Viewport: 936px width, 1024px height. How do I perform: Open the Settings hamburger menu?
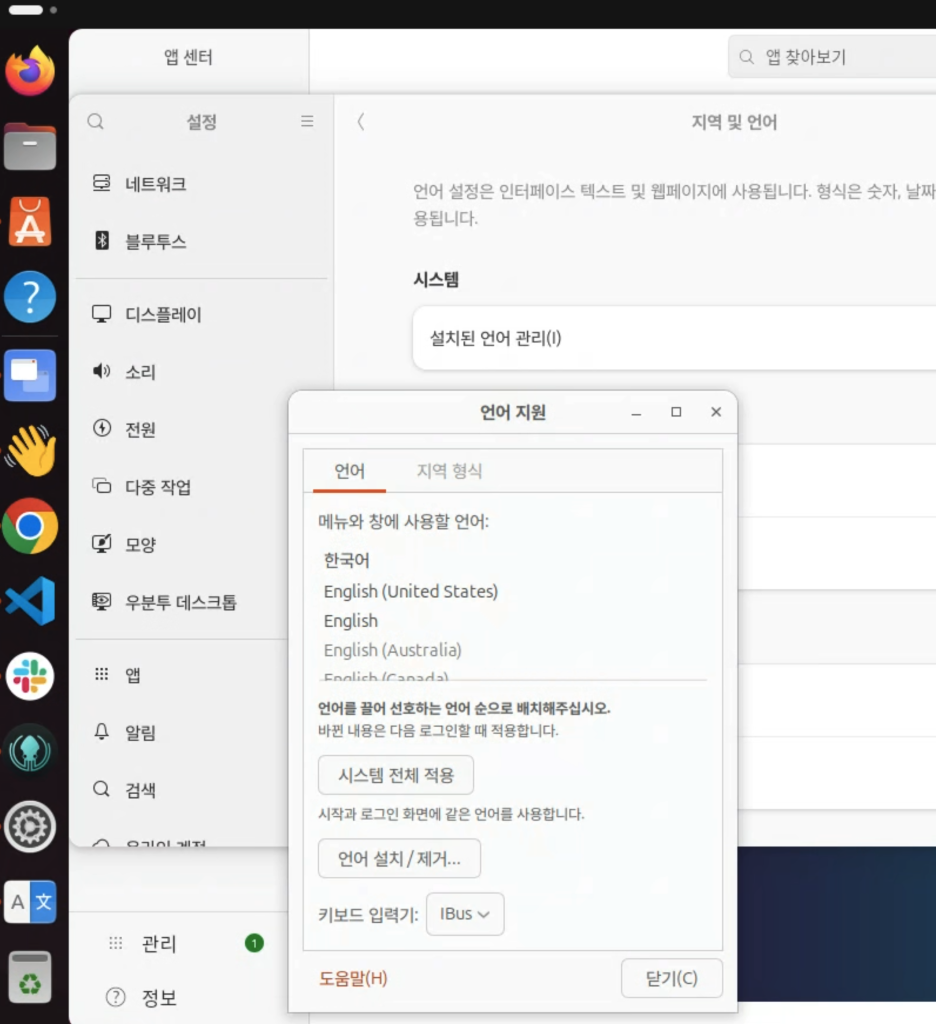click(307, 121)
